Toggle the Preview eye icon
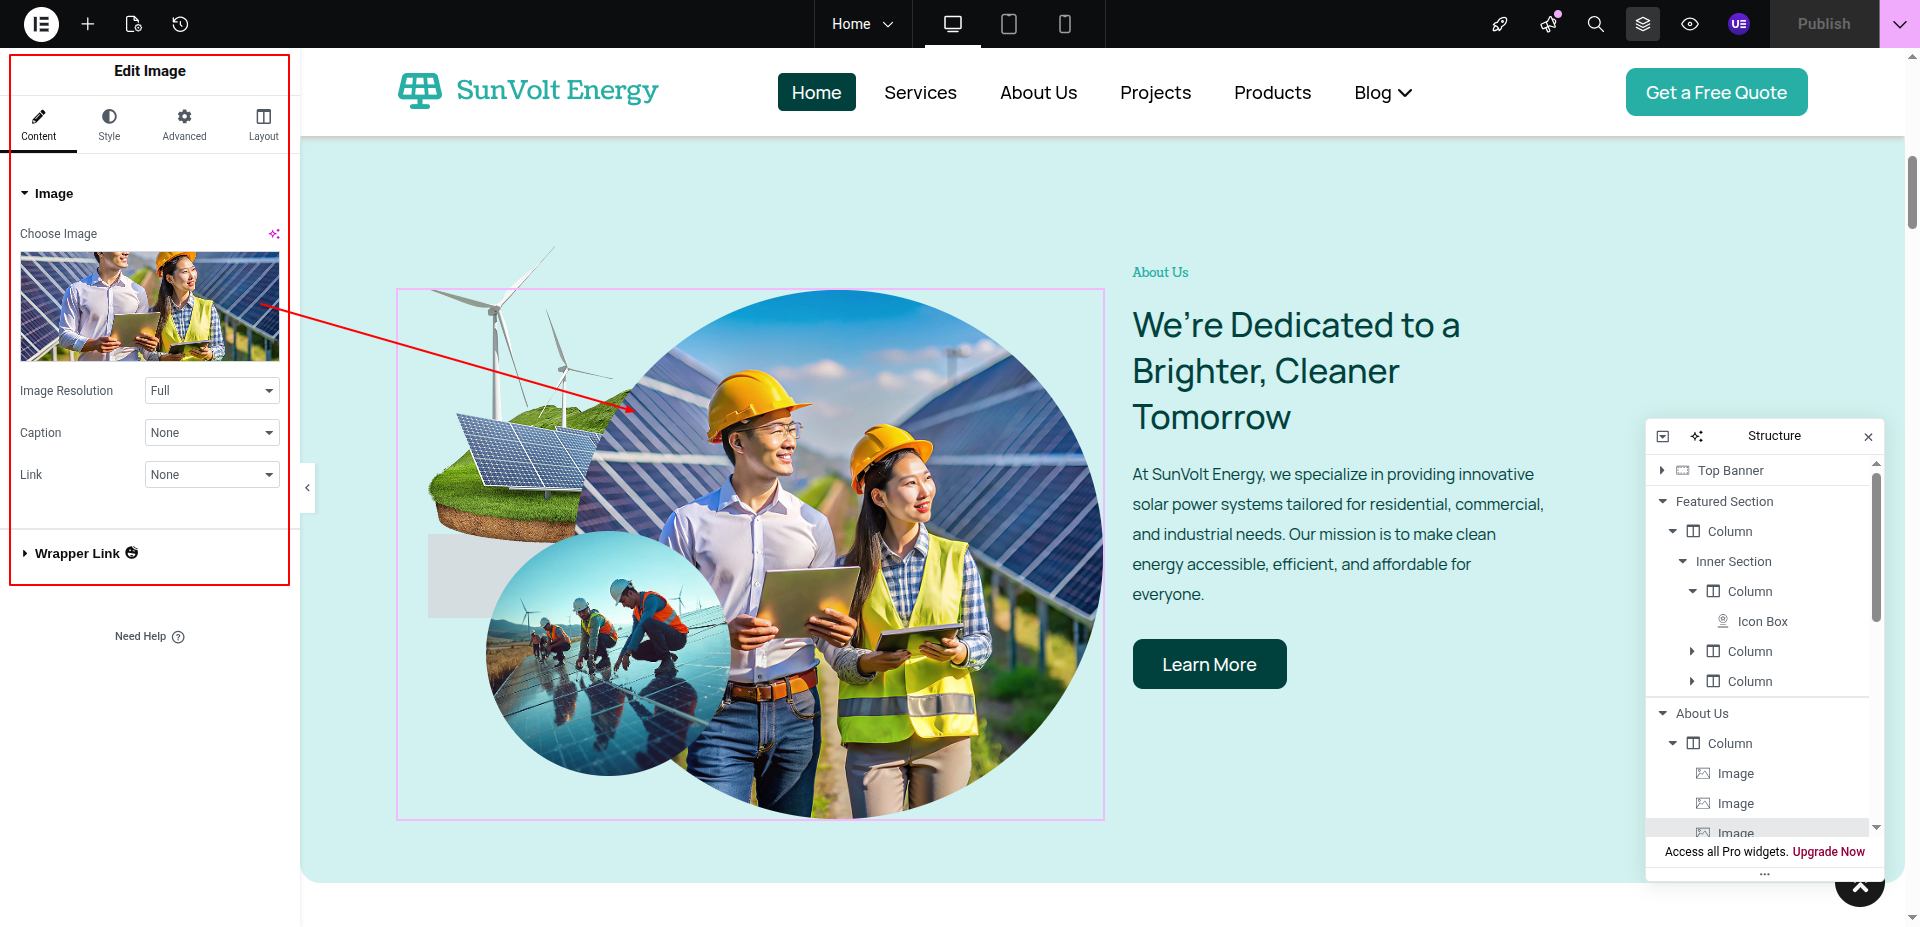 click(1690, 24)
